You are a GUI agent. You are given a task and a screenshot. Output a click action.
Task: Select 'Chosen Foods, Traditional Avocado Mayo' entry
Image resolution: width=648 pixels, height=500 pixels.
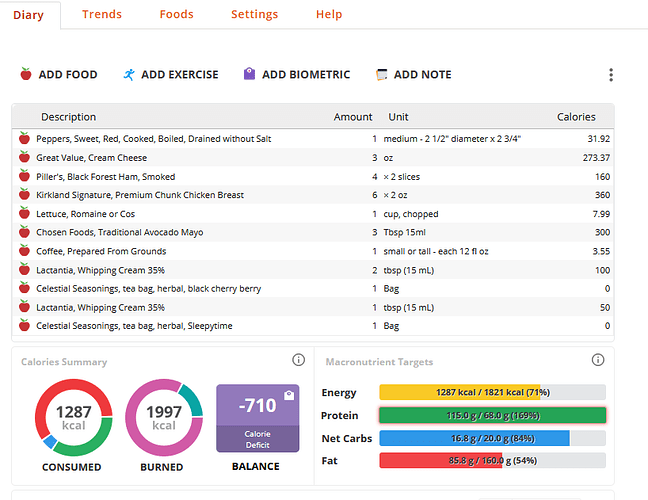point(119,232)
